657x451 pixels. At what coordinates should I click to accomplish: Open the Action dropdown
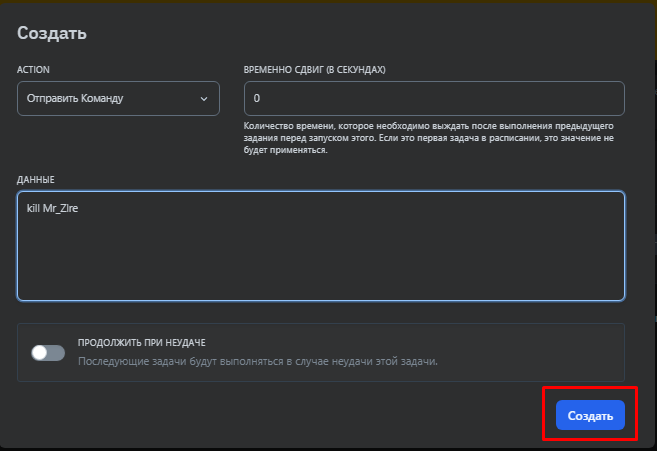118,99
